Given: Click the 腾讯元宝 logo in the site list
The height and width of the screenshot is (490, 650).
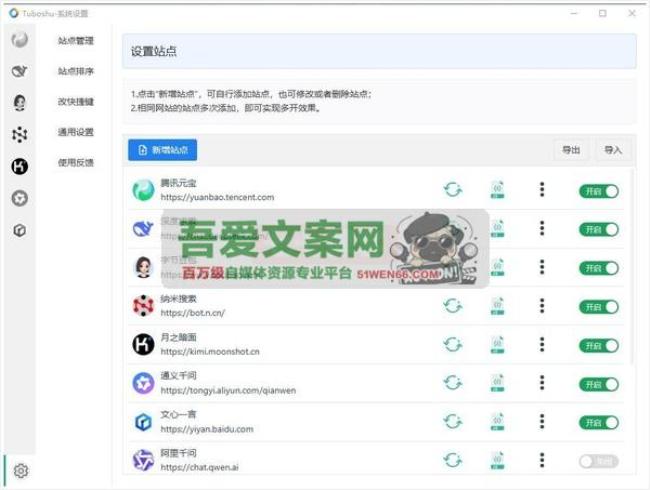Looking at the screenshot, I should pos(143,190).
